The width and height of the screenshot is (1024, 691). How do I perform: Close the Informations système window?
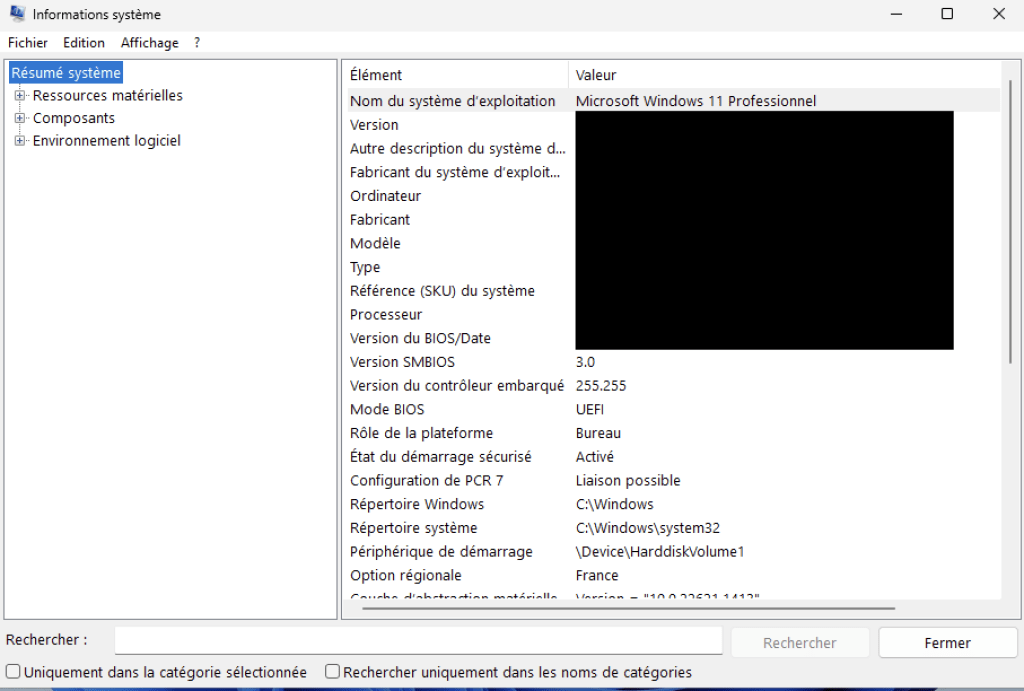click(999, 14)
